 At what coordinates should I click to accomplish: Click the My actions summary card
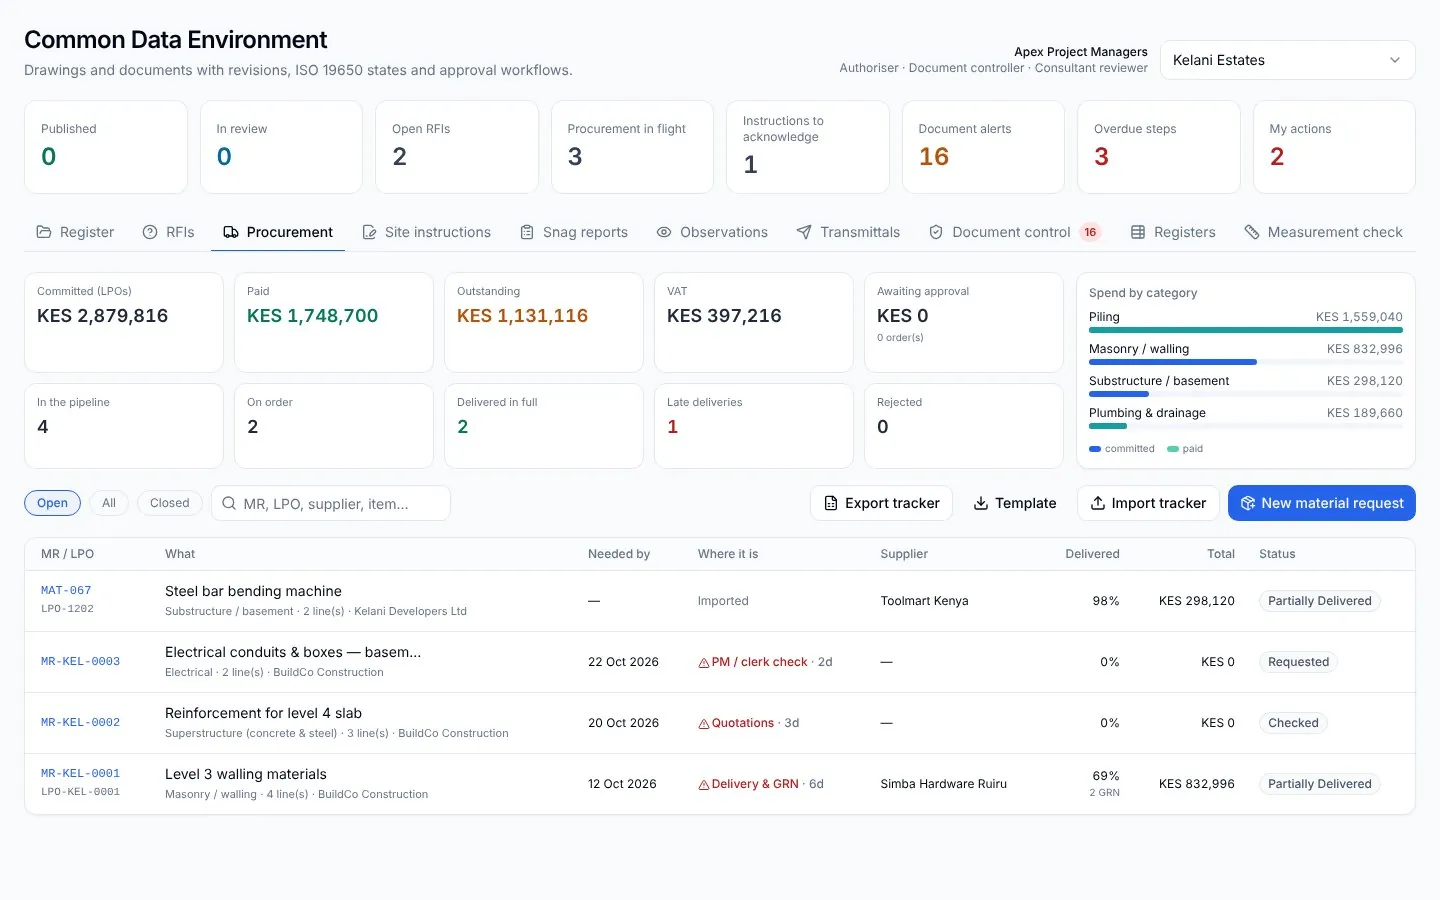click(x=1334, y=147)
